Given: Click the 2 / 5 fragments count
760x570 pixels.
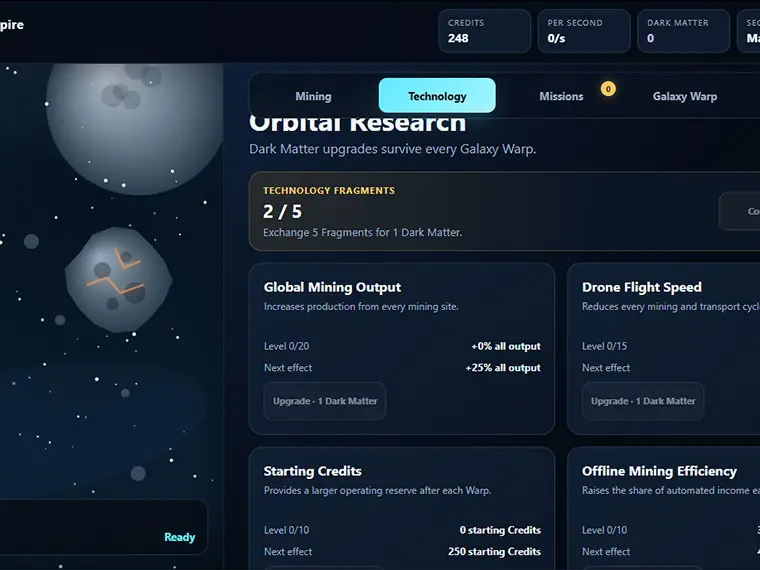Looking at the screenshot, I should click(283, 211).
